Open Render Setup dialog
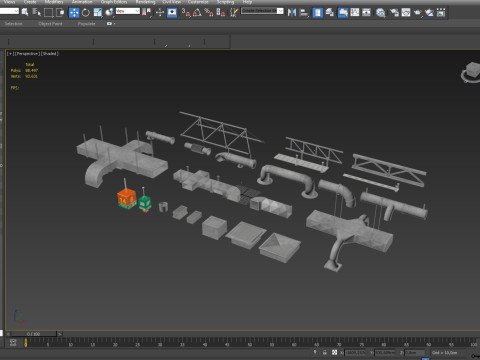Screen dimensions: 480x360 394,12
